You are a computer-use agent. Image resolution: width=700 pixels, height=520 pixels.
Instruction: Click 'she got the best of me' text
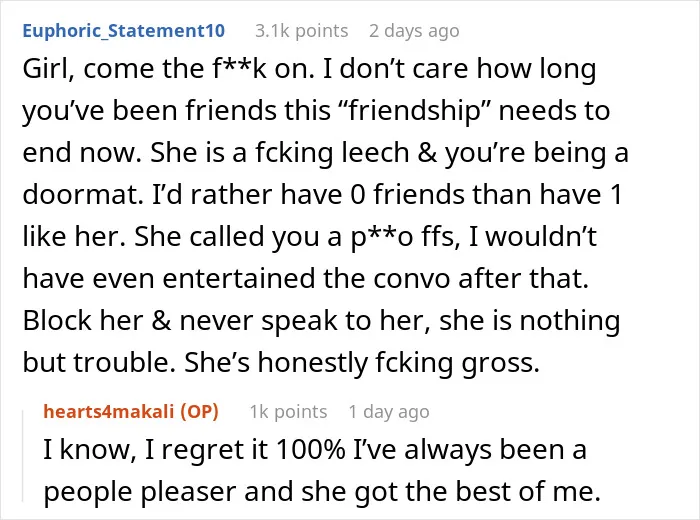451,491
